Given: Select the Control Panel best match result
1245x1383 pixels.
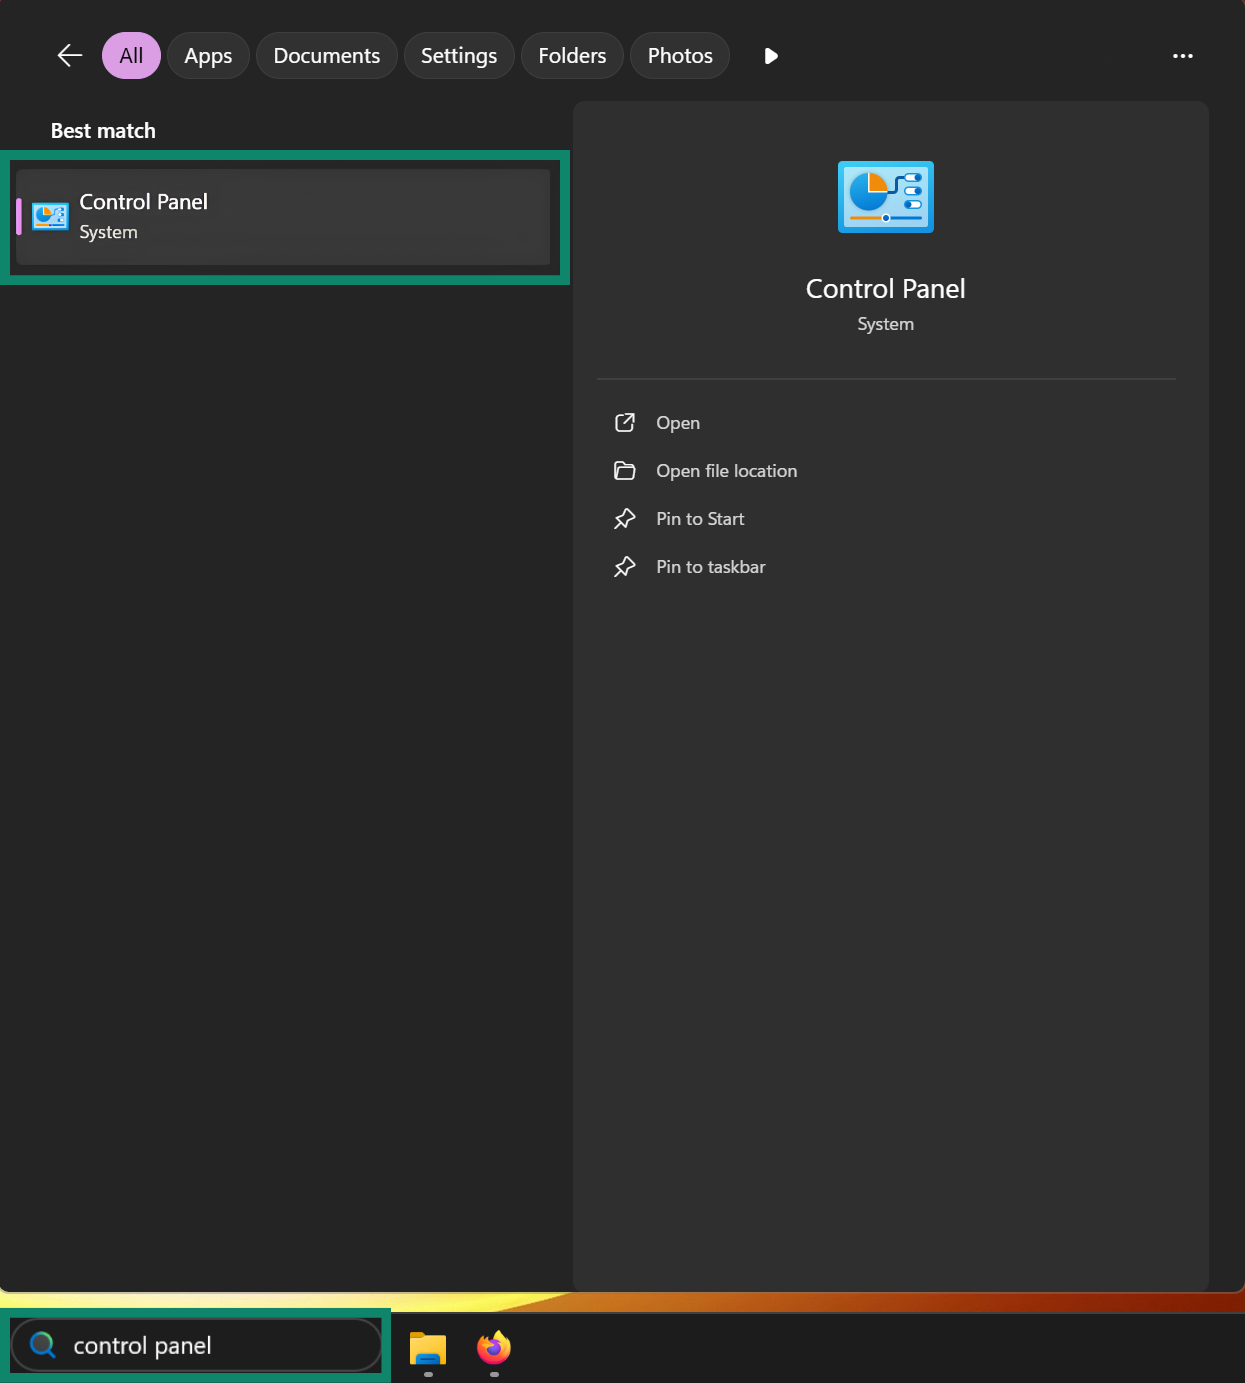Looking at the screenshot, I should 283,217.
